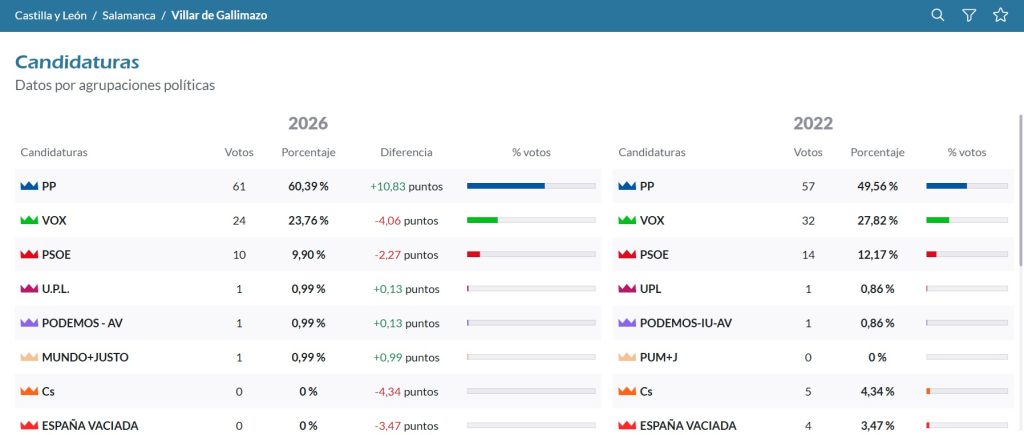Click the U.P.L. crown icon in 2026

point(29,289)
